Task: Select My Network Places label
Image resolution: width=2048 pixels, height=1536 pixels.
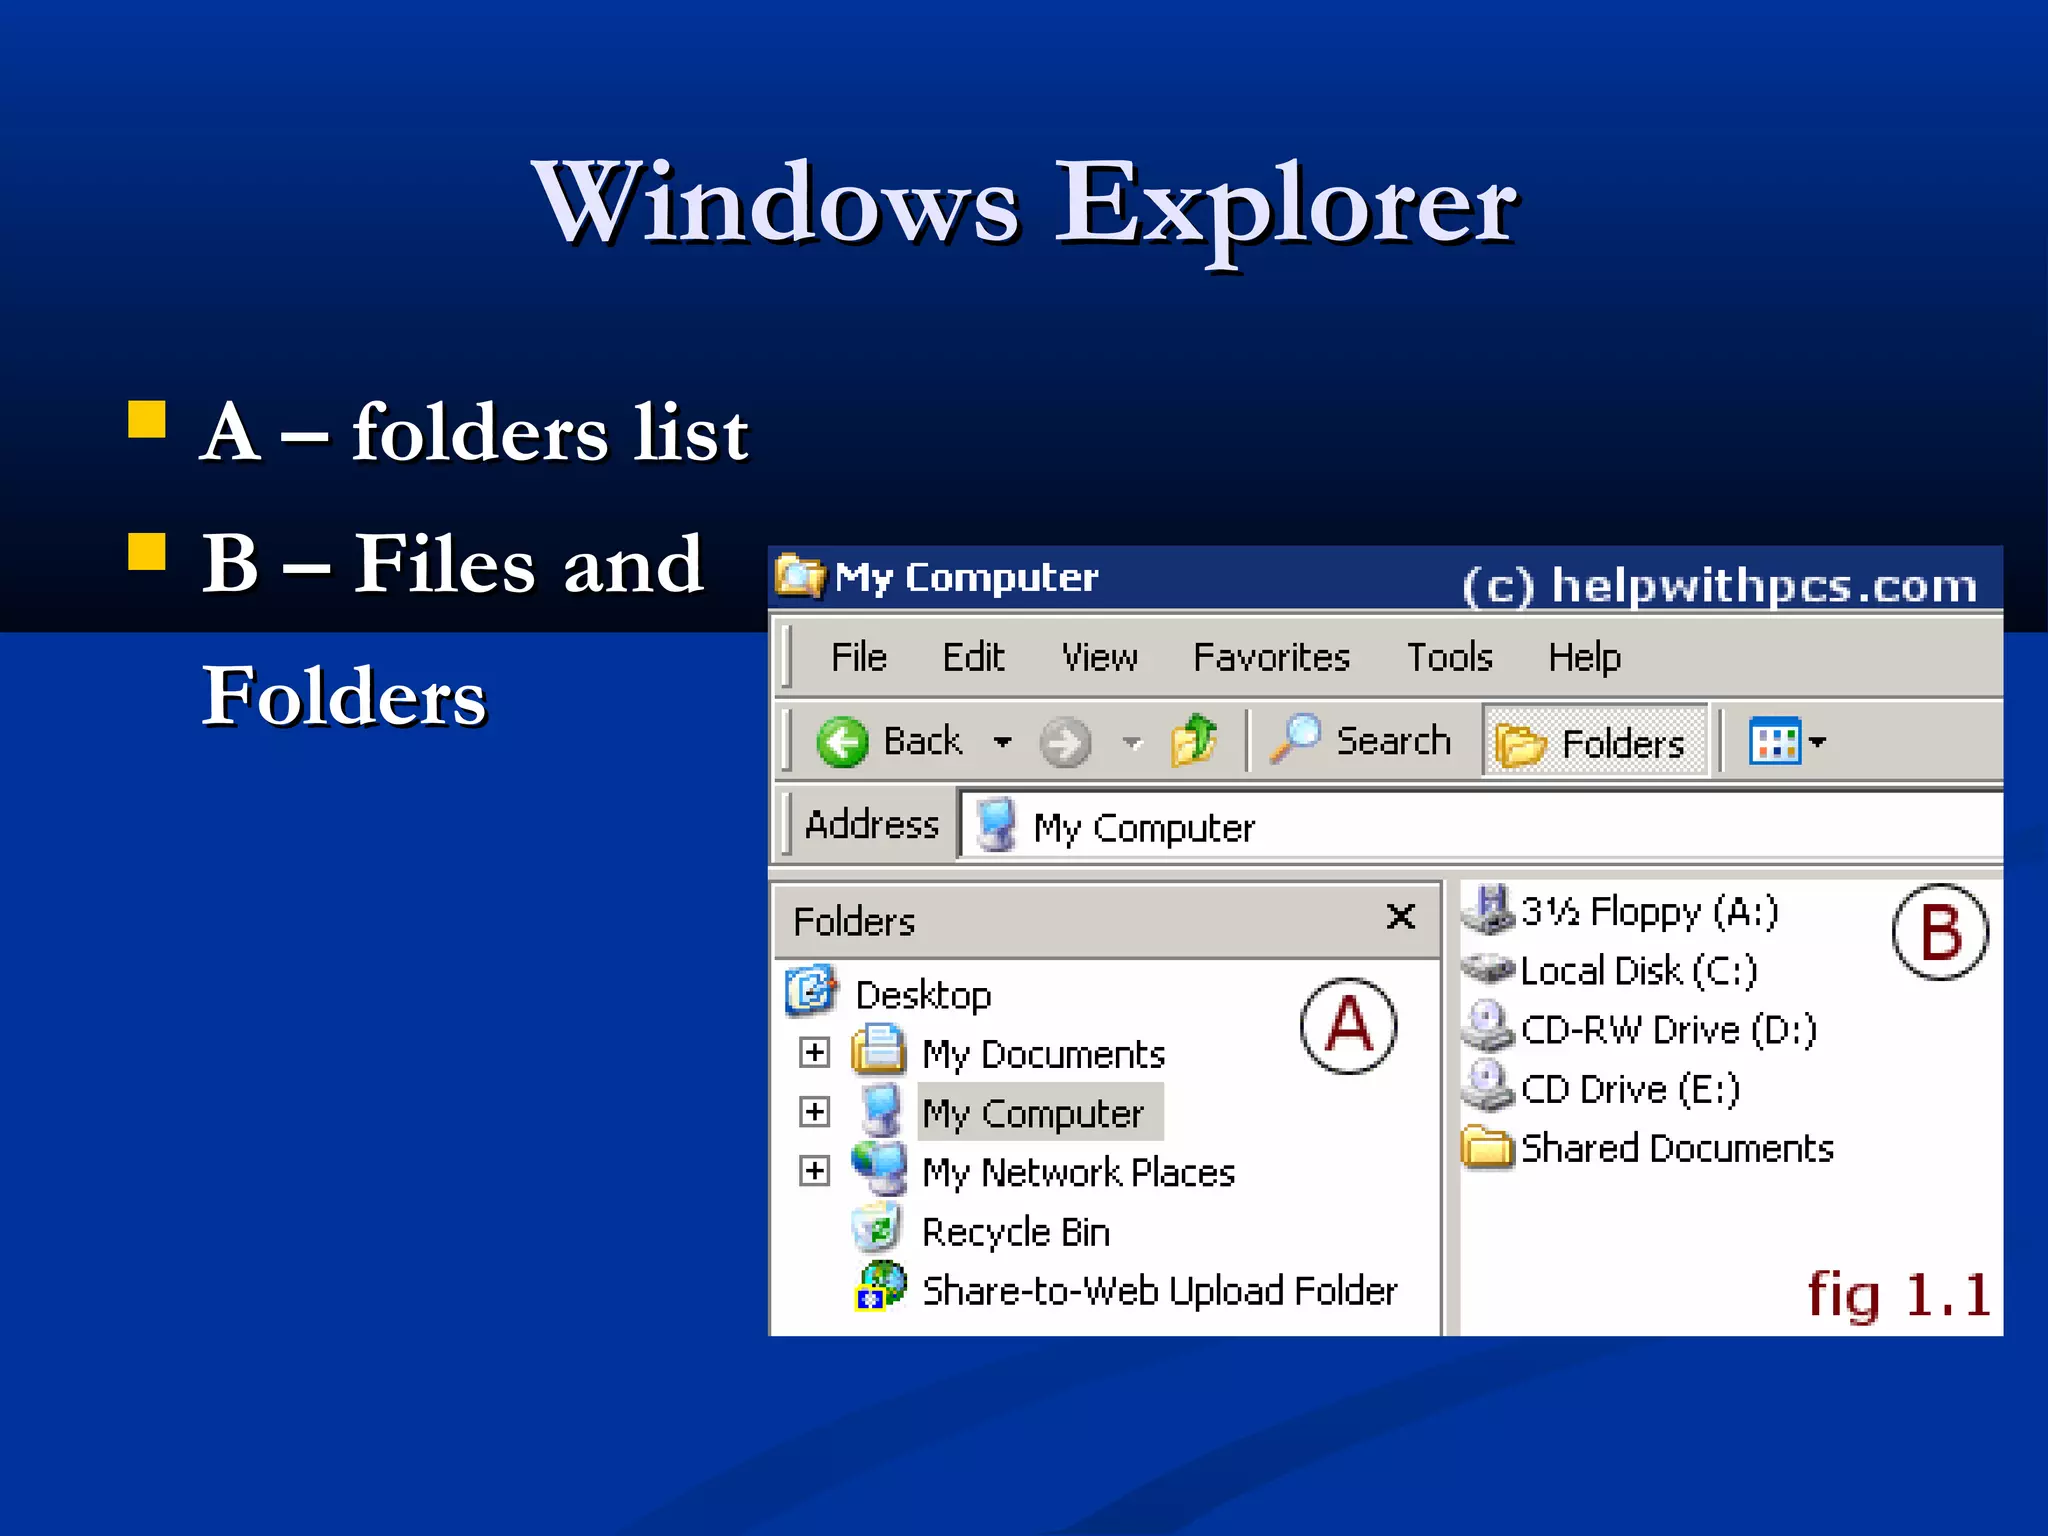Action: 1078,1173
